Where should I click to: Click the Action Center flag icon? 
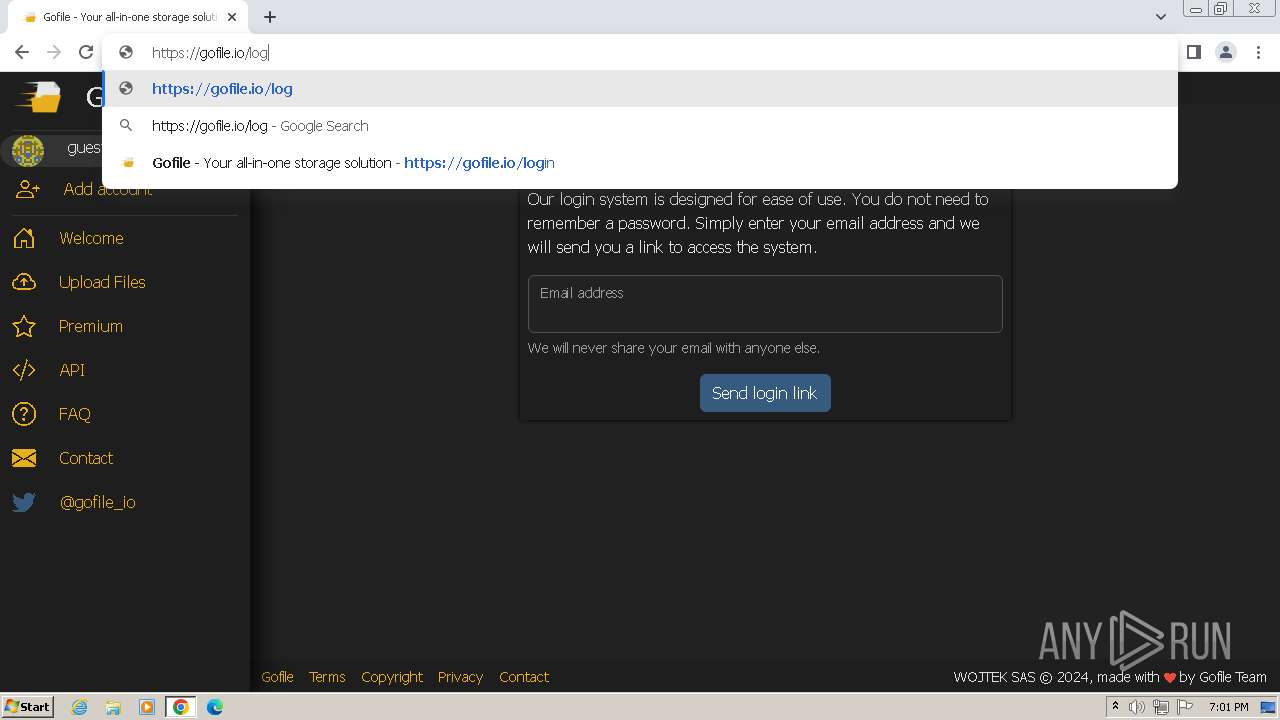pos(1185,707)
